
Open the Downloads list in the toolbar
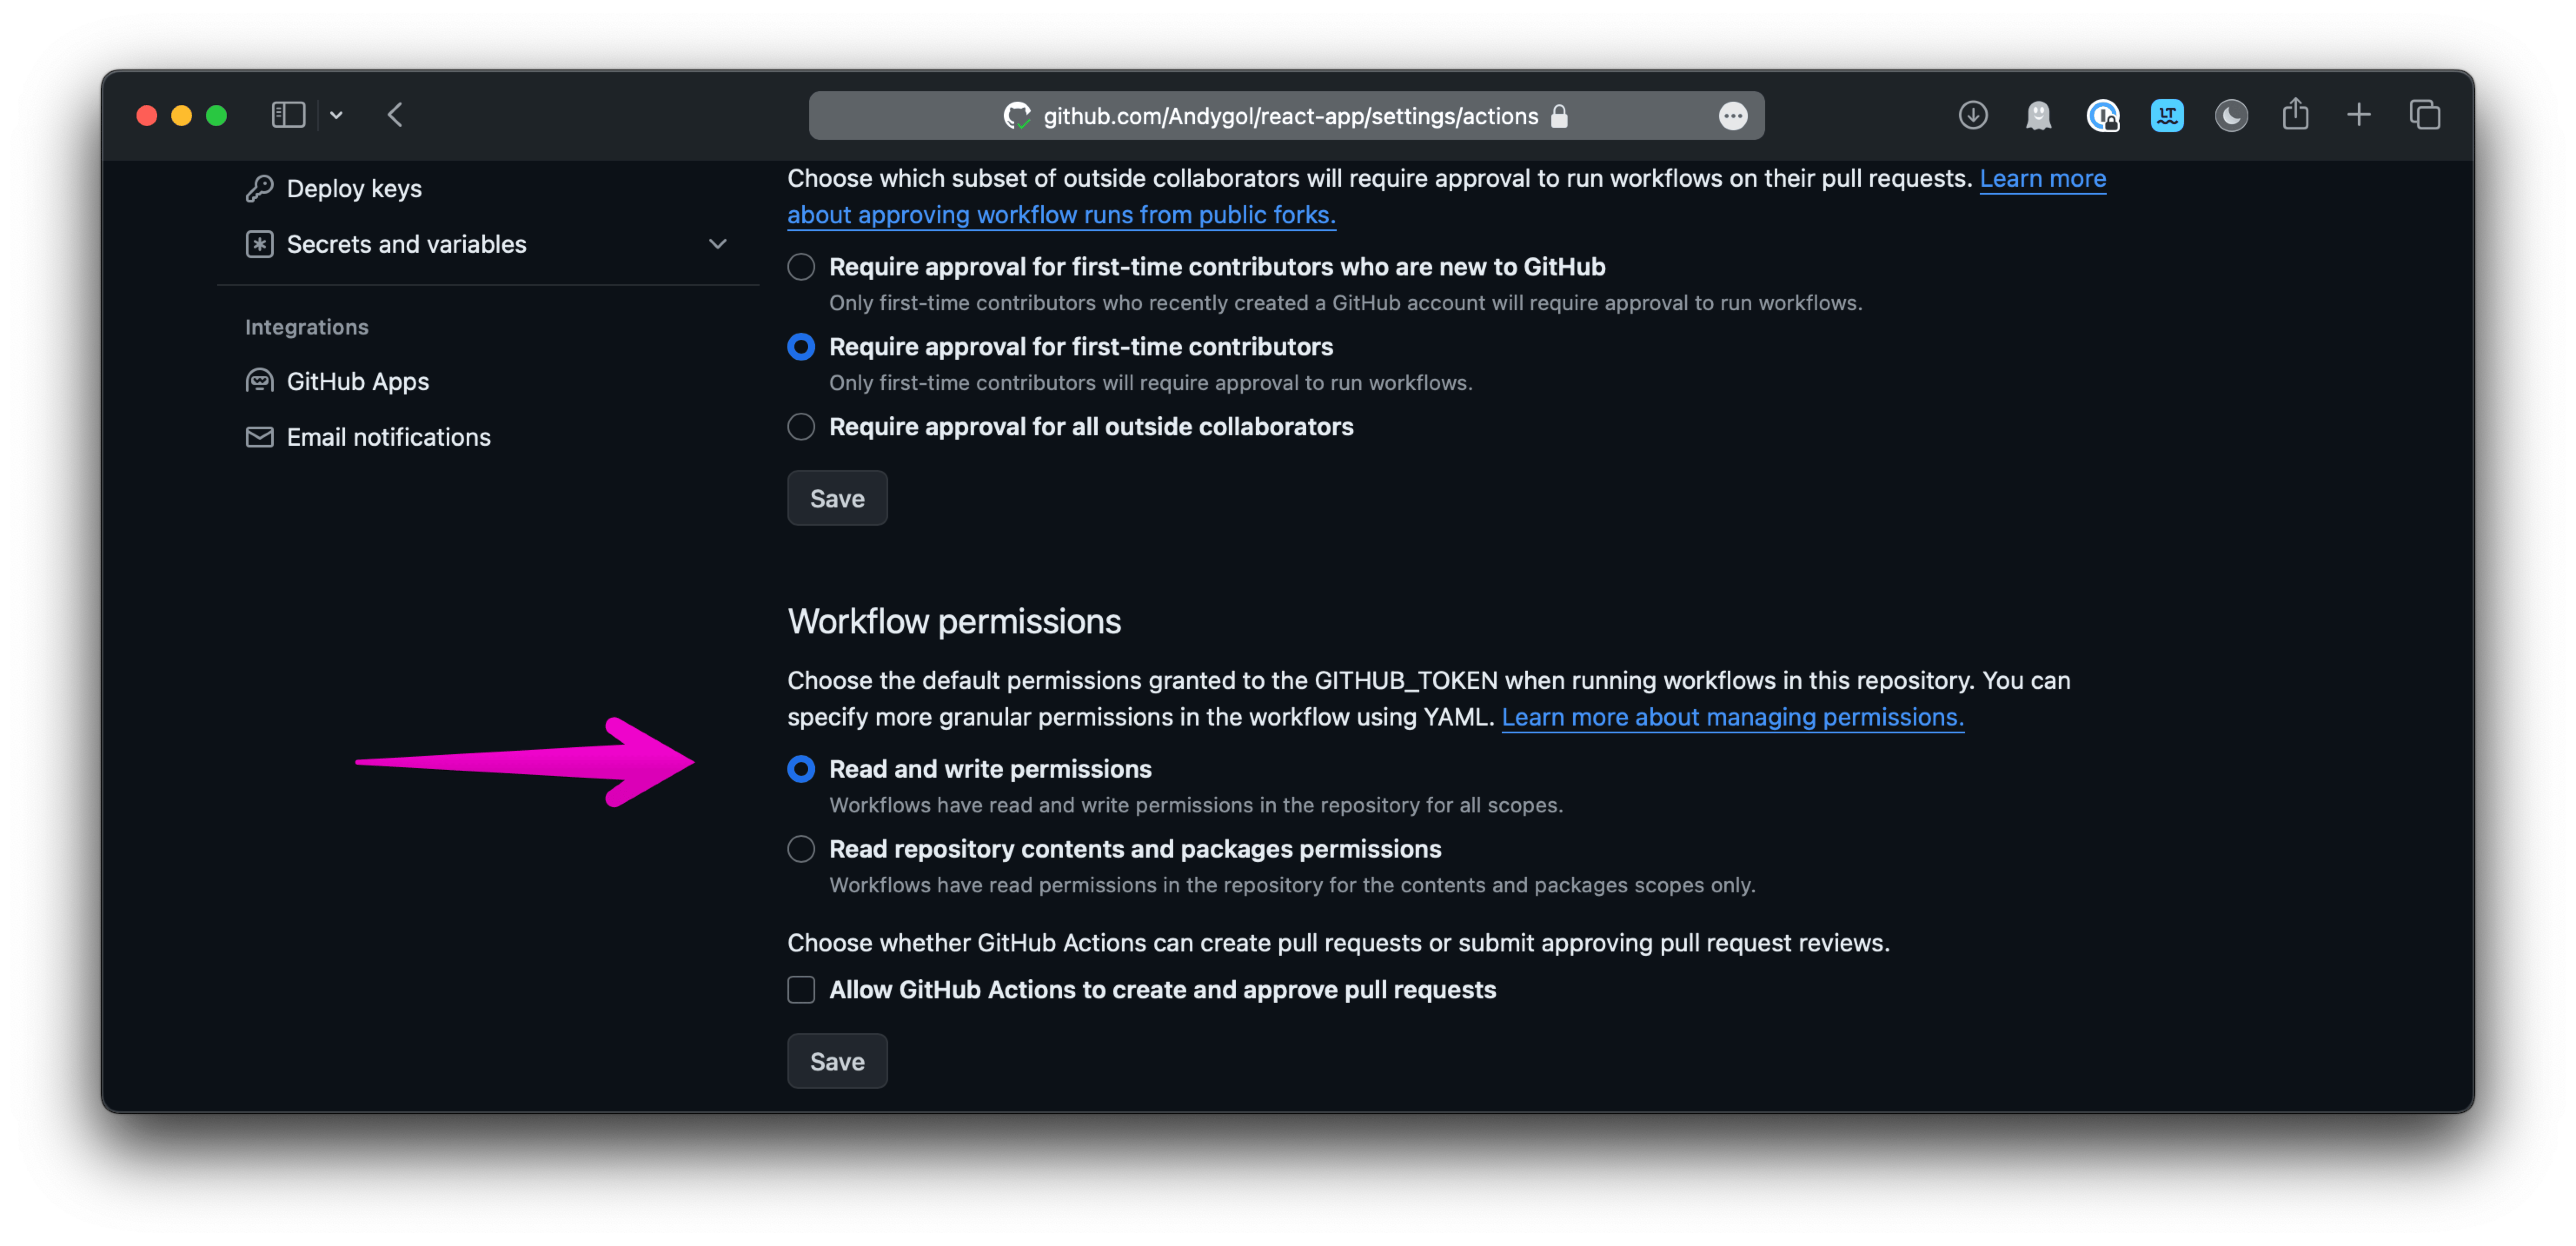1972,115
